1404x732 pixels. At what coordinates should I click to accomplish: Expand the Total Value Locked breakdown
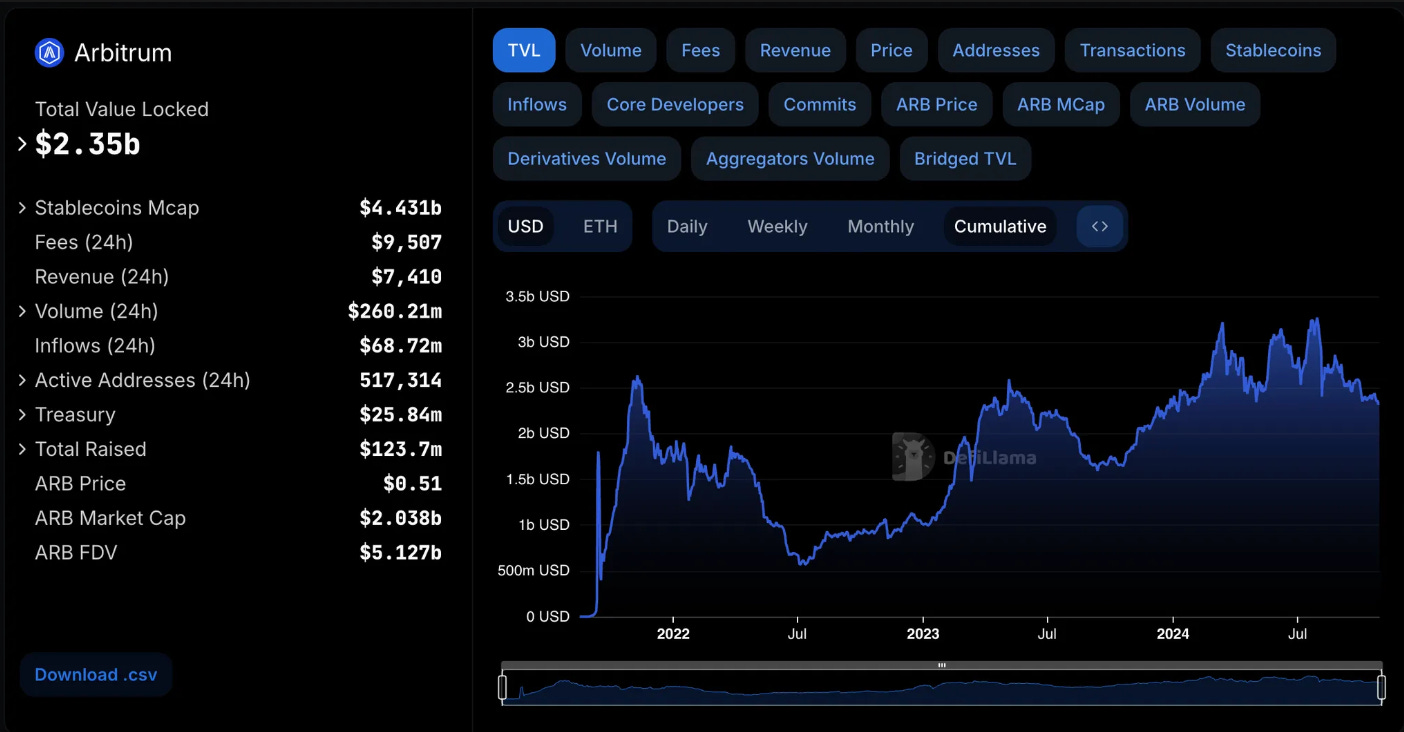pos(22,144)
